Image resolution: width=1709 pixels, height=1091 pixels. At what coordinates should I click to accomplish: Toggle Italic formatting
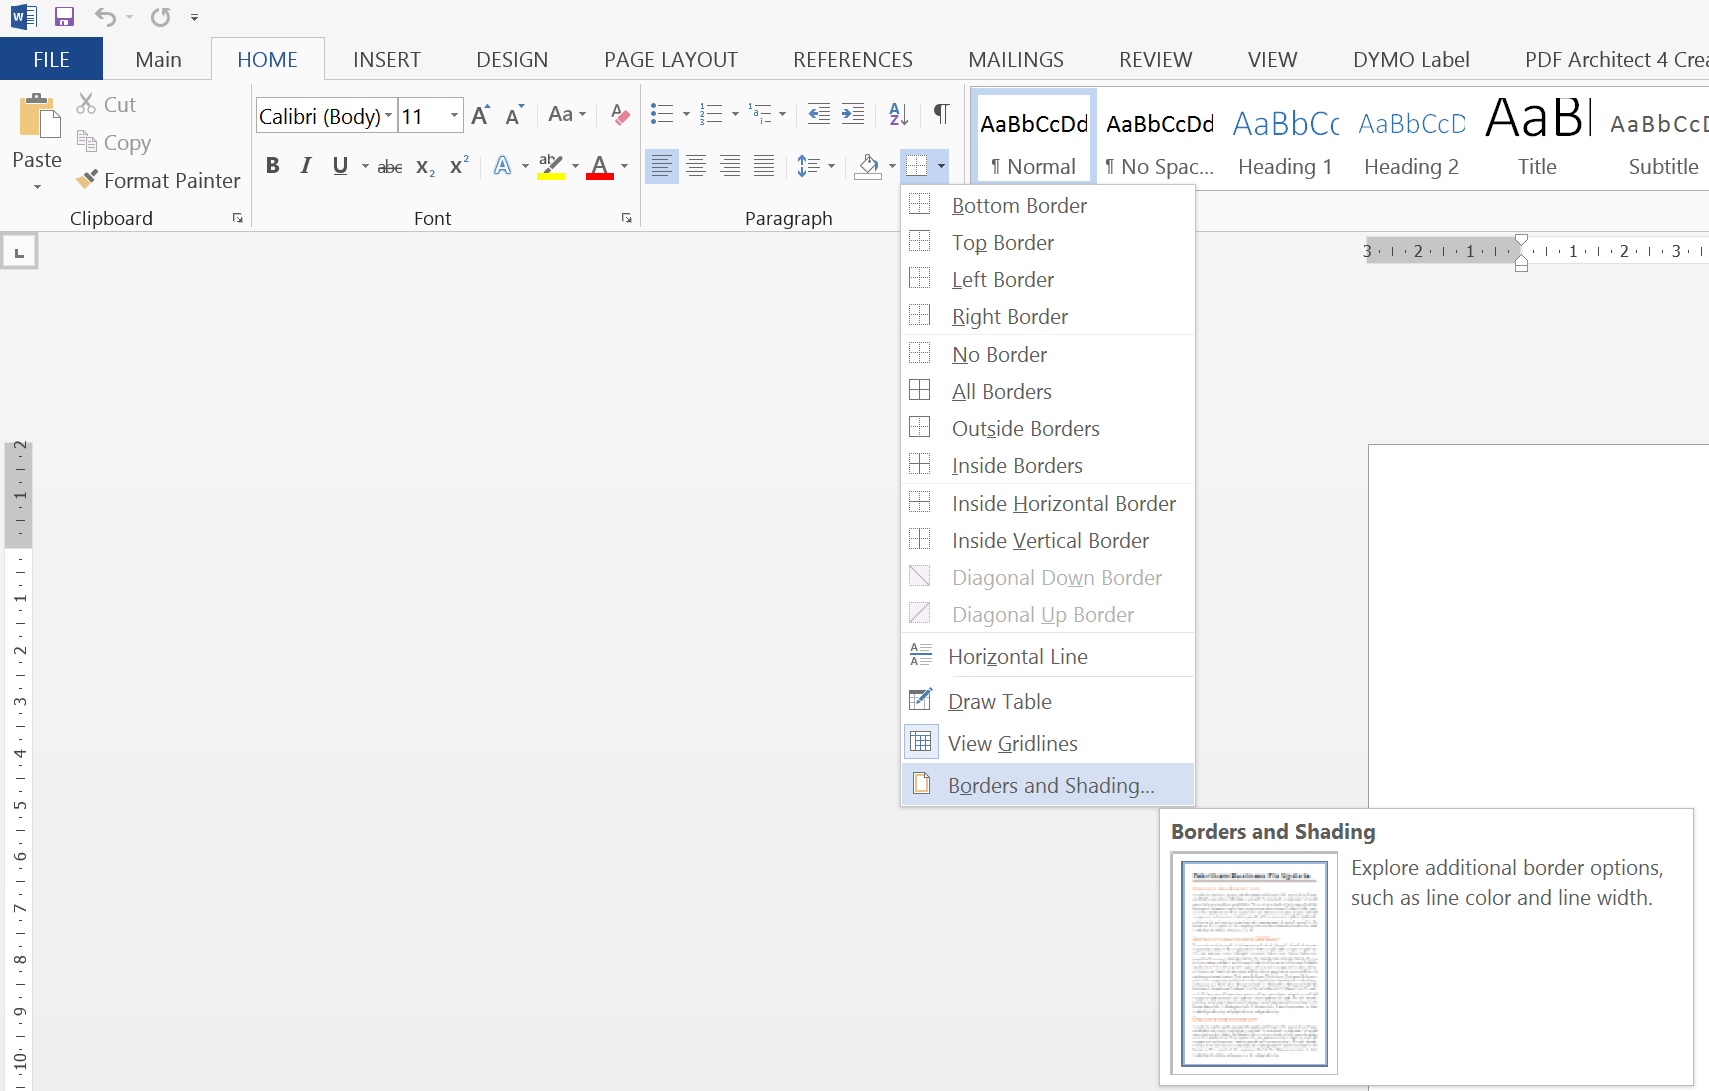[306, 166]
